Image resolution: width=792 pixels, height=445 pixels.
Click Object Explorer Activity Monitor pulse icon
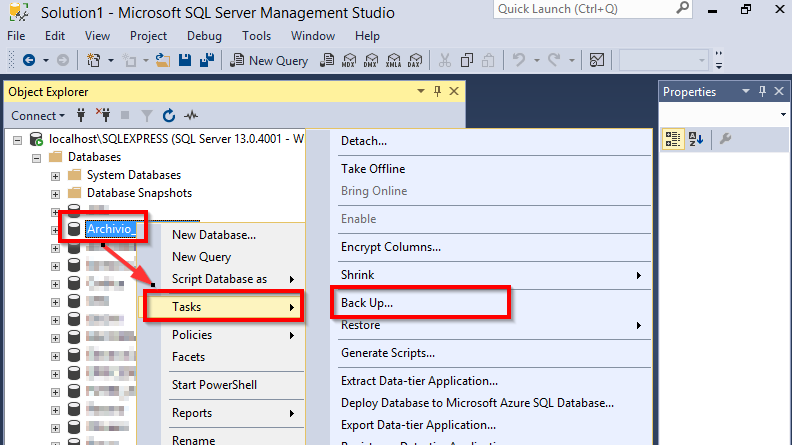191,116
